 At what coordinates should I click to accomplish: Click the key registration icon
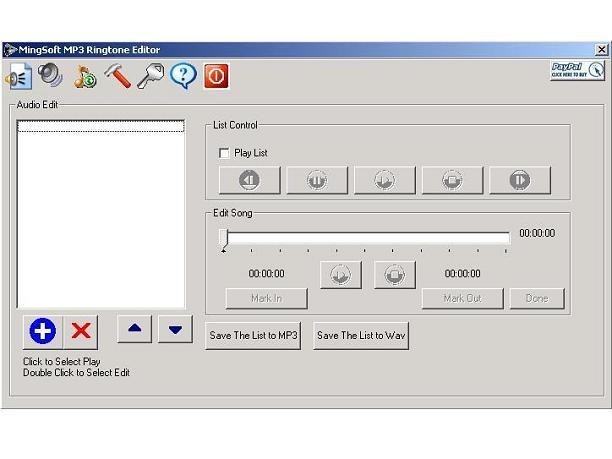(151, 76)
